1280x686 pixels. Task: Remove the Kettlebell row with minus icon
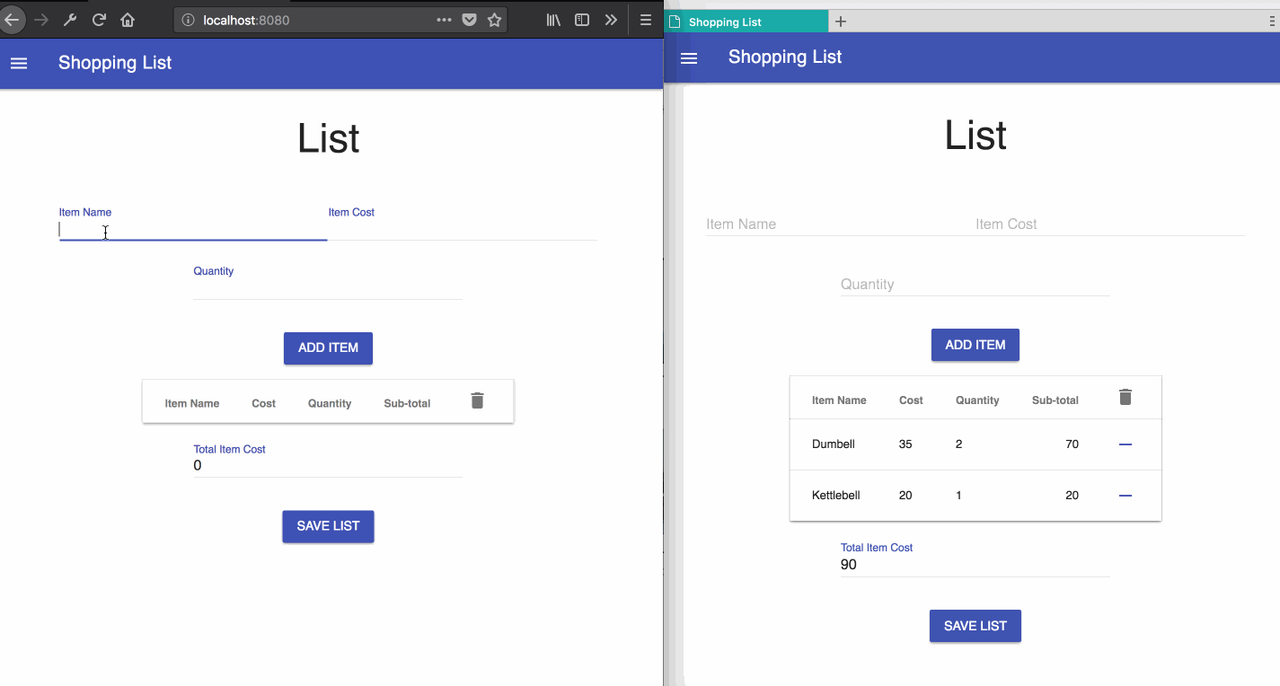[x=1125, y=495]
